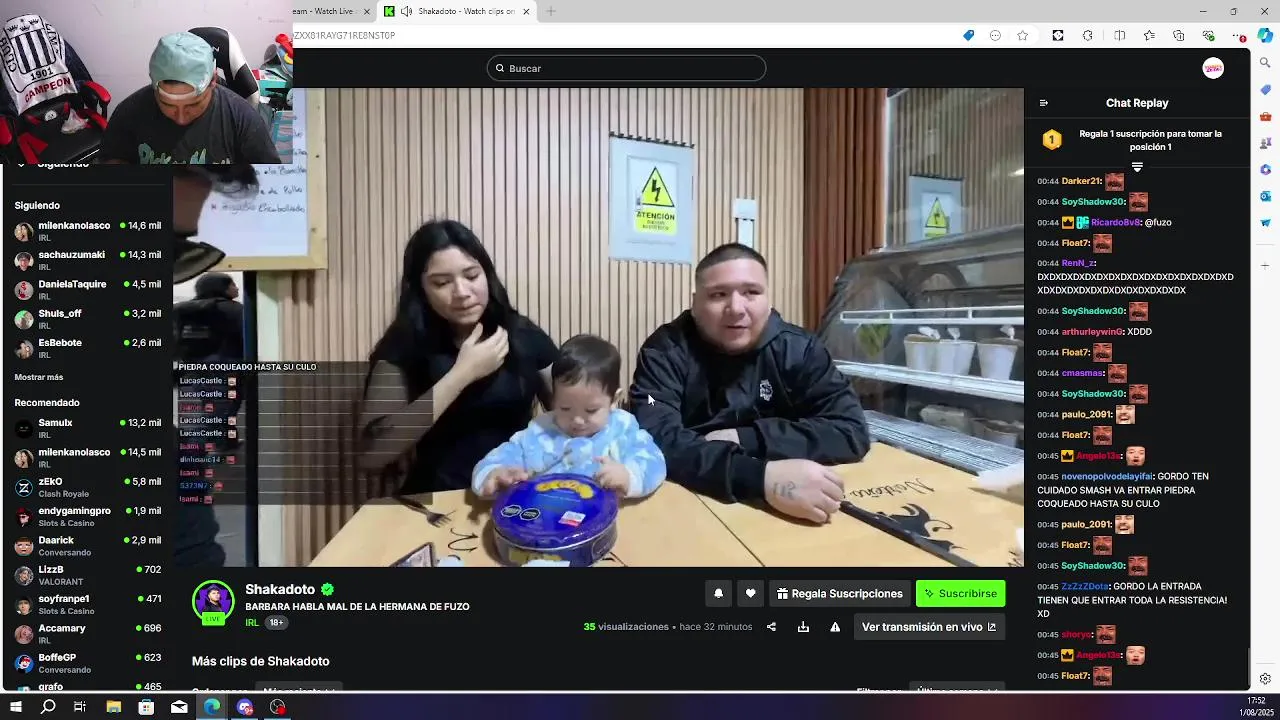Open BoffeGP recommended channel
The image size is (1280, 720).
[87, 662]
